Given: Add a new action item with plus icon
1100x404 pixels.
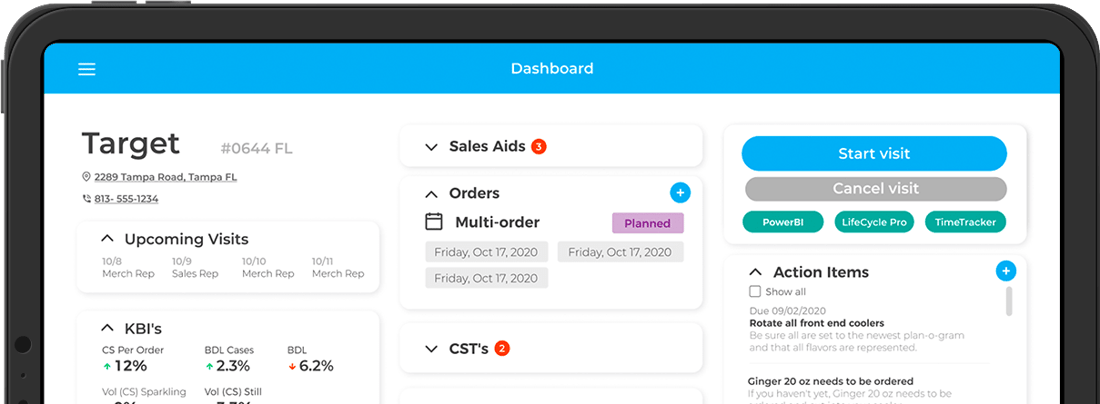Looking at the screenshot, I should pyautogui.click(x=1006, y=271).
